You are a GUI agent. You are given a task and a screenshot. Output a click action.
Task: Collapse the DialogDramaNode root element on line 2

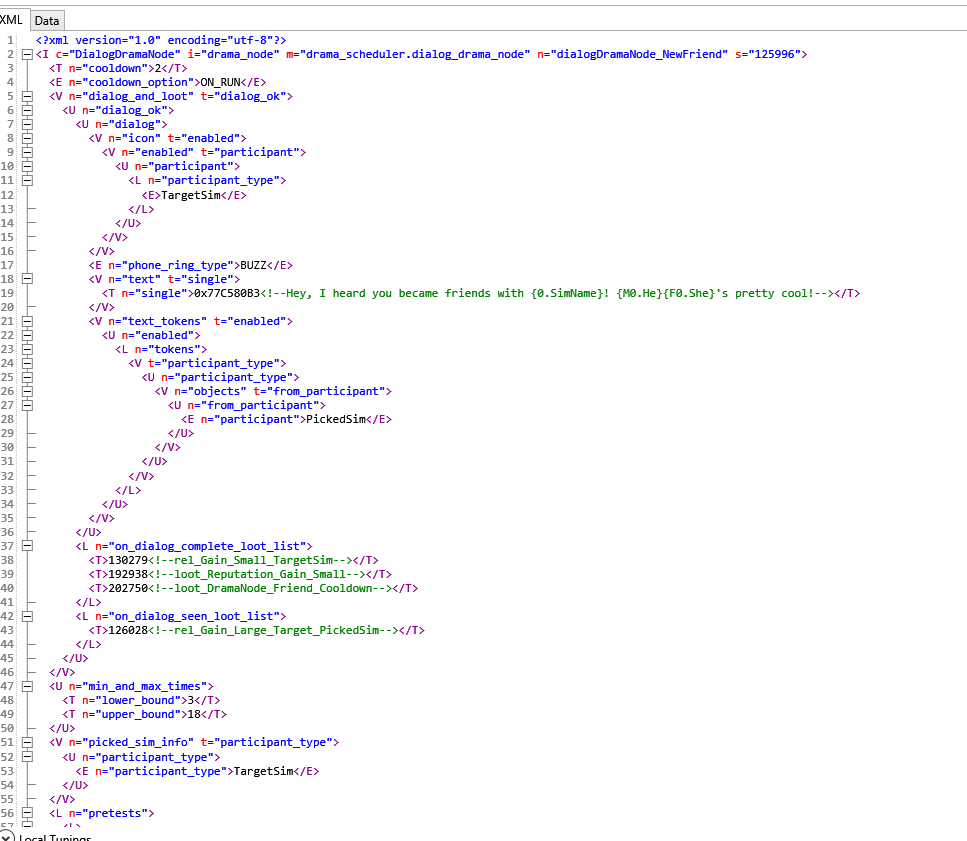(x=27, y=54)
